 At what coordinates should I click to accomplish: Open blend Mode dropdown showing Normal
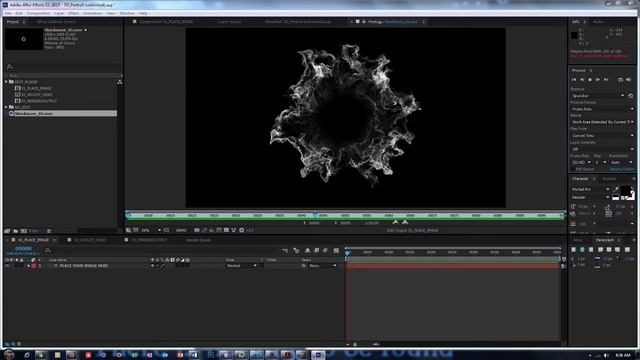(x=242, y=266)
